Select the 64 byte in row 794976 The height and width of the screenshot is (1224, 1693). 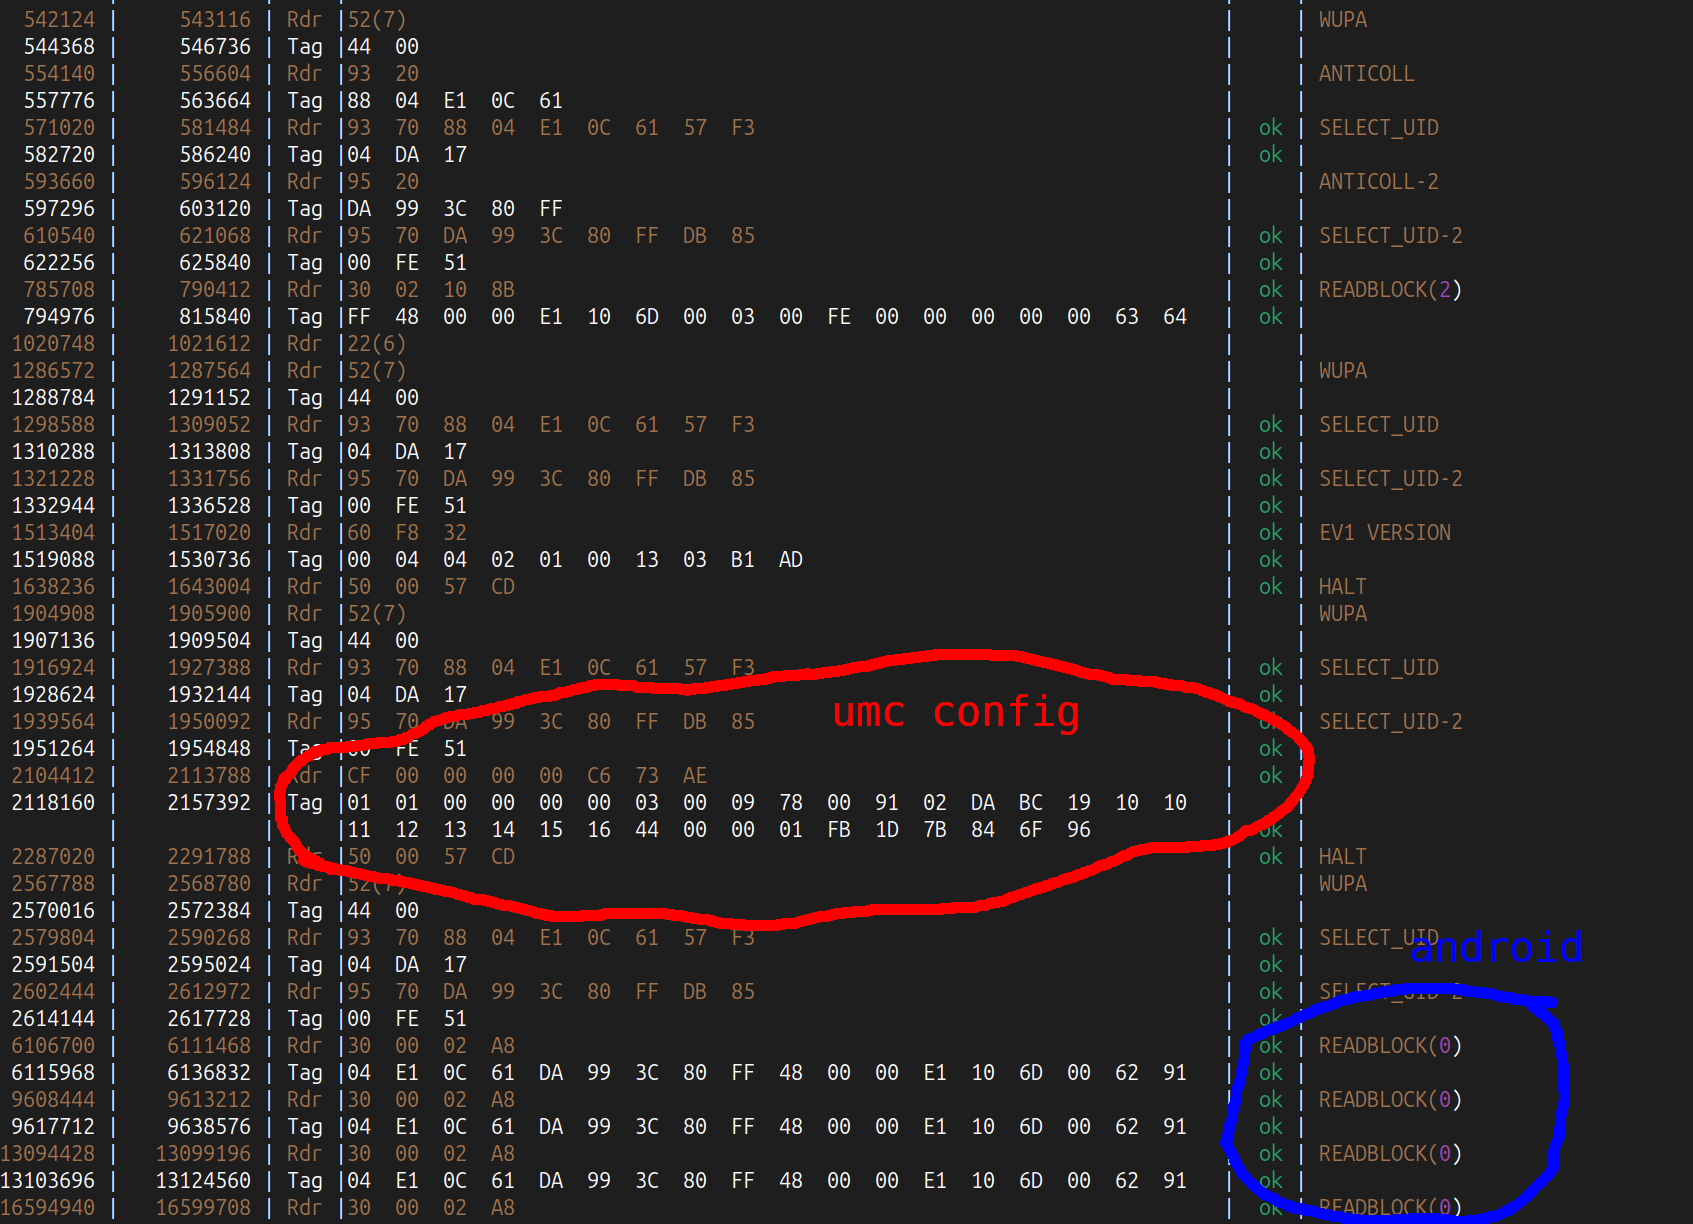click(1175, 317)
